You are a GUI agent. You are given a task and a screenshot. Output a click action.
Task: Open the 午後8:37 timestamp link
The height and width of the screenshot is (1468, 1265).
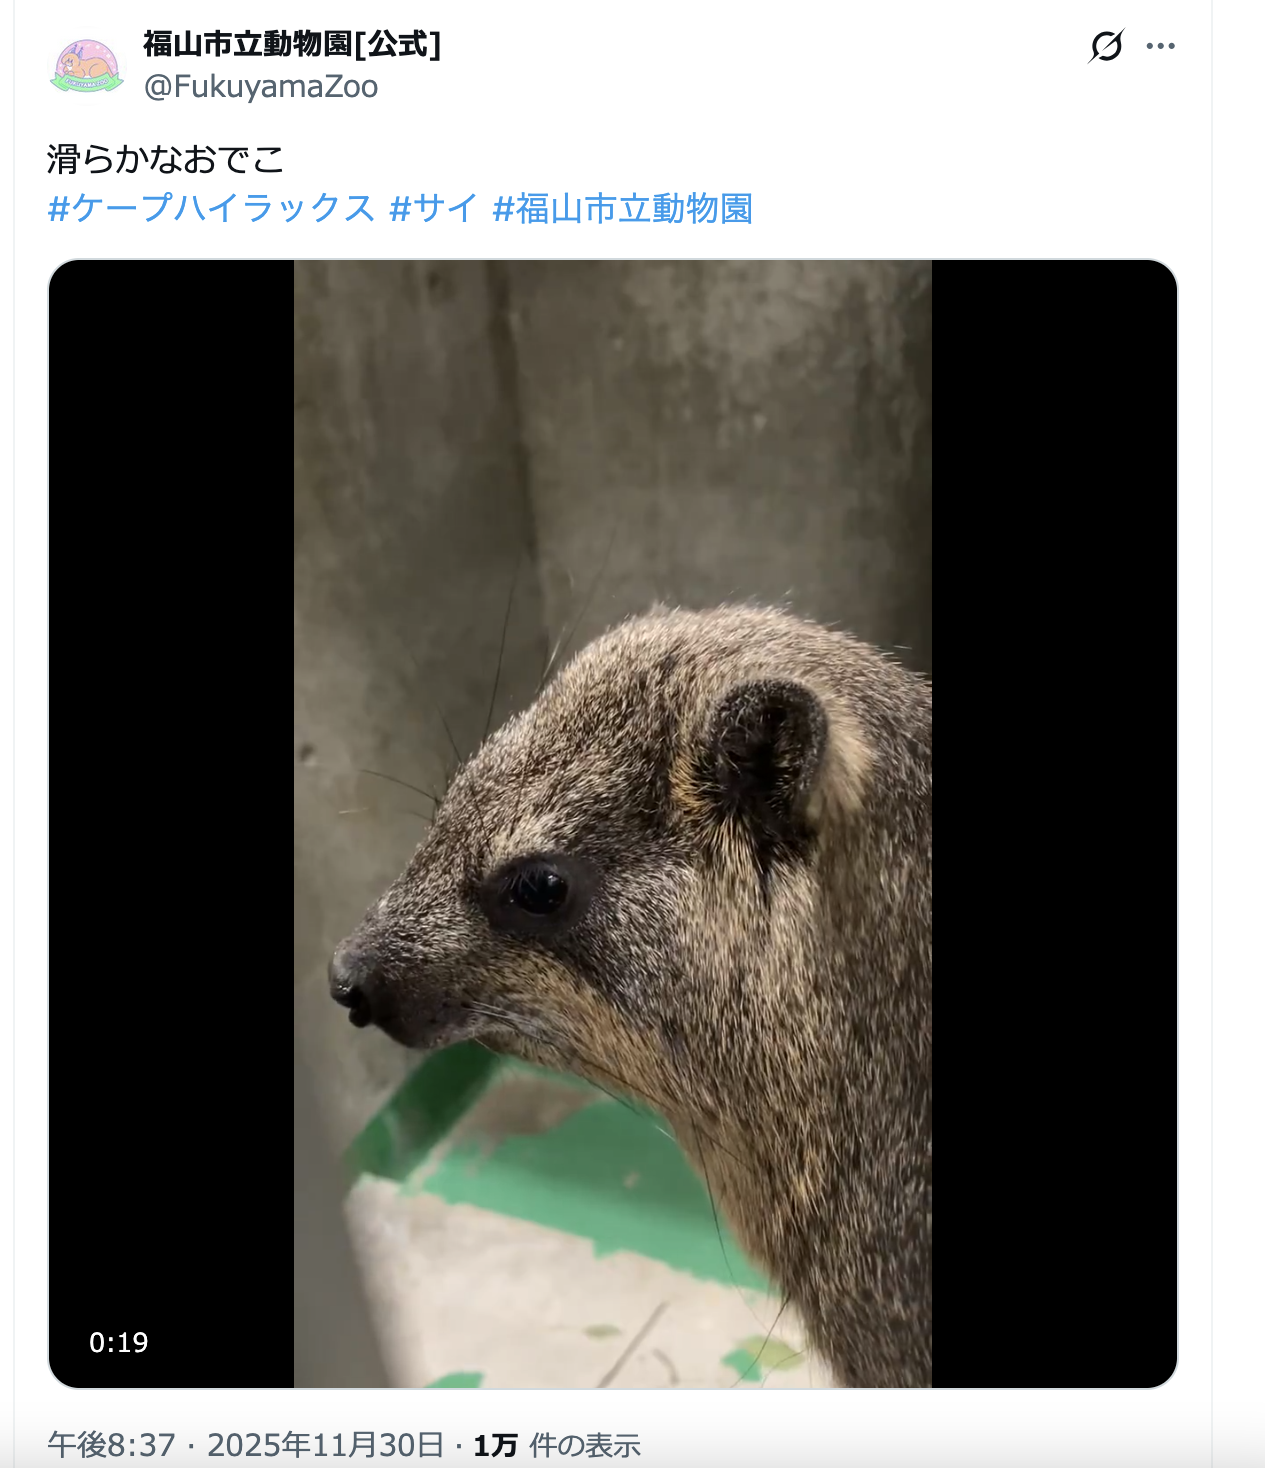[x=111, y=1445]
